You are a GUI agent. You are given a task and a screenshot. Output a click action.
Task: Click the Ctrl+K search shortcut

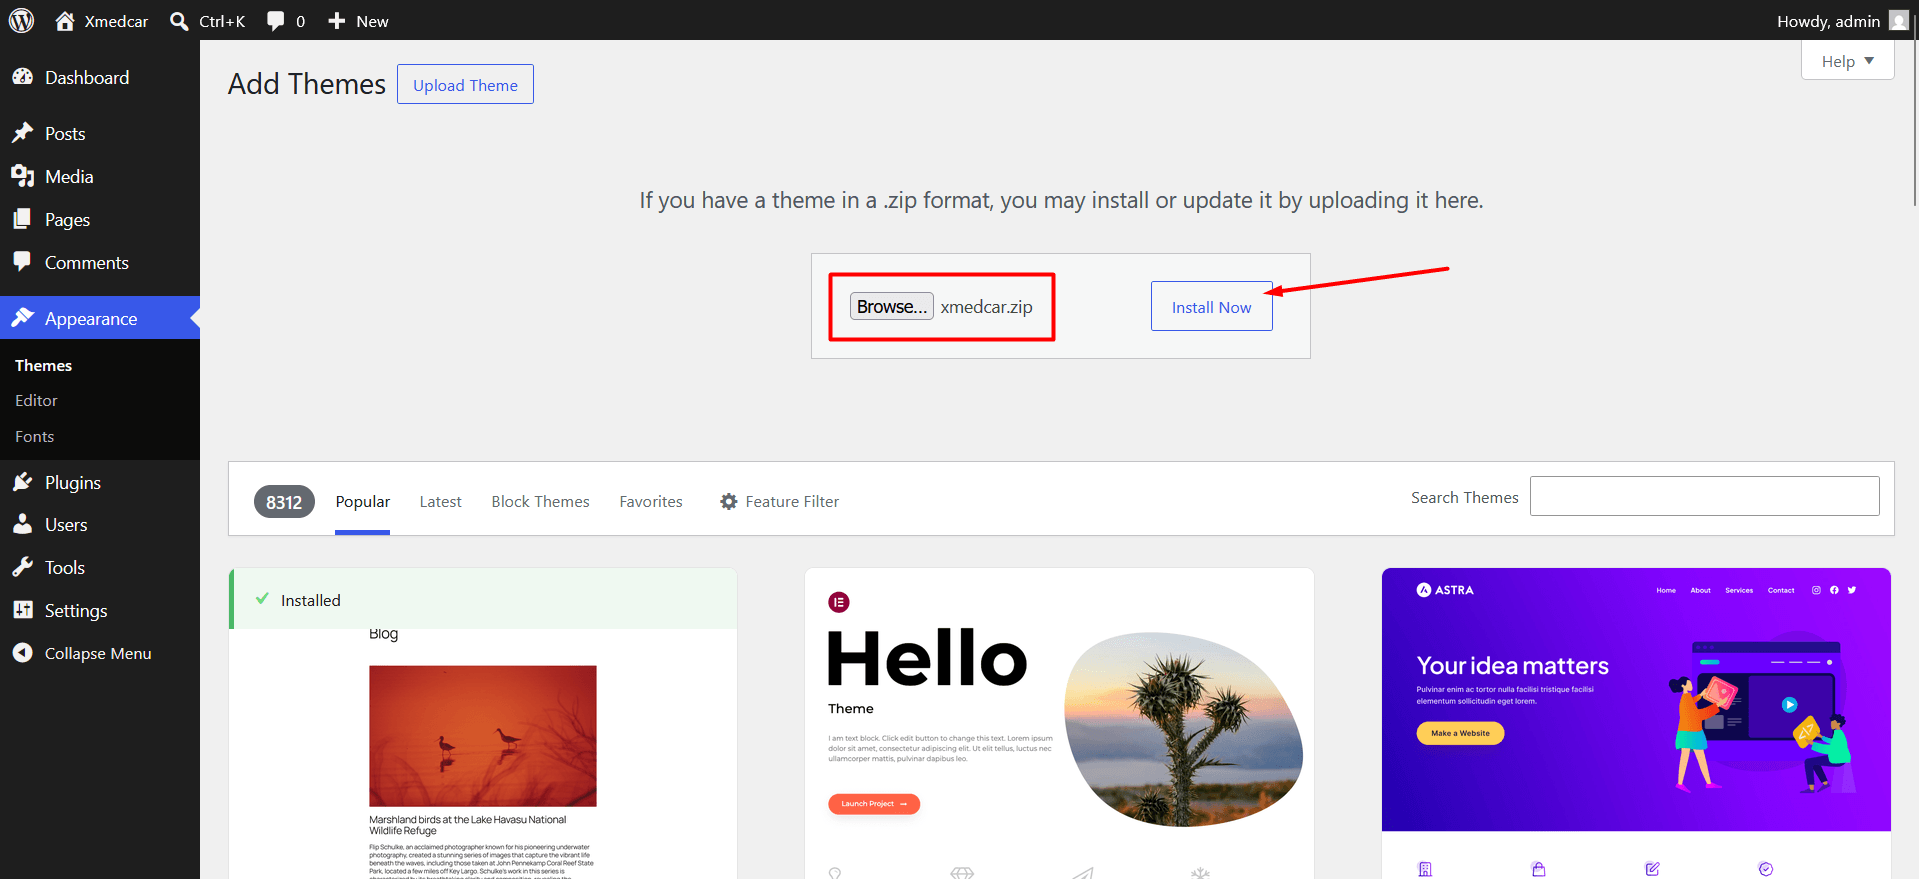pyautogui.click(x=222, y=21)
